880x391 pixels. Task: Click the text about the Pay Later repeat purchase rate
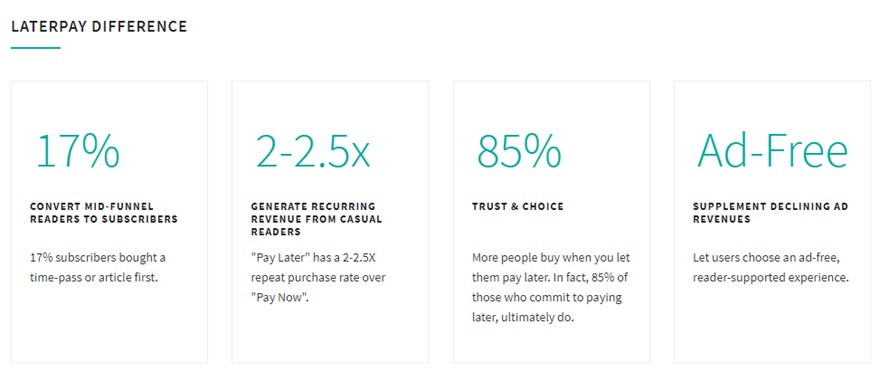[x=318, y=278]
